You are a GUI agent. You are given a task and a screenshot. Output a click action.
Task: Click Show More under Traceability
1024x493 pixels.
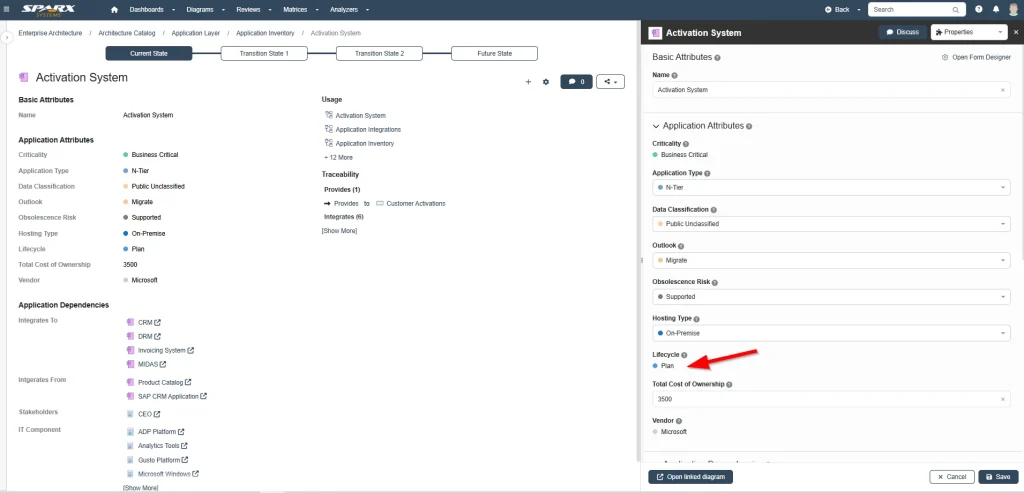click(x=339, y=231)
